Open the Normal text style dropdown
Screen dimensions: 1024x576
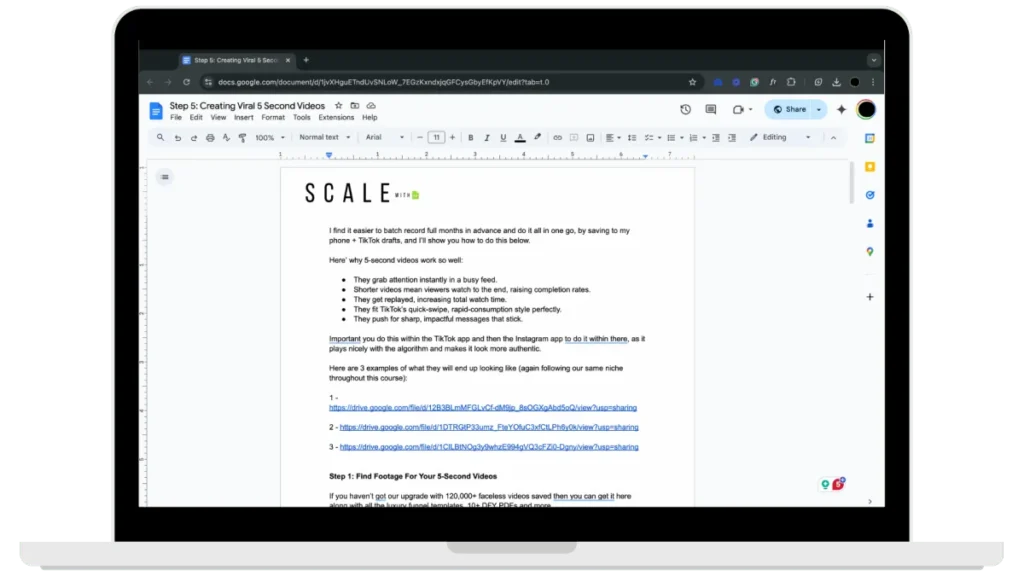click(x=324, y=138)
